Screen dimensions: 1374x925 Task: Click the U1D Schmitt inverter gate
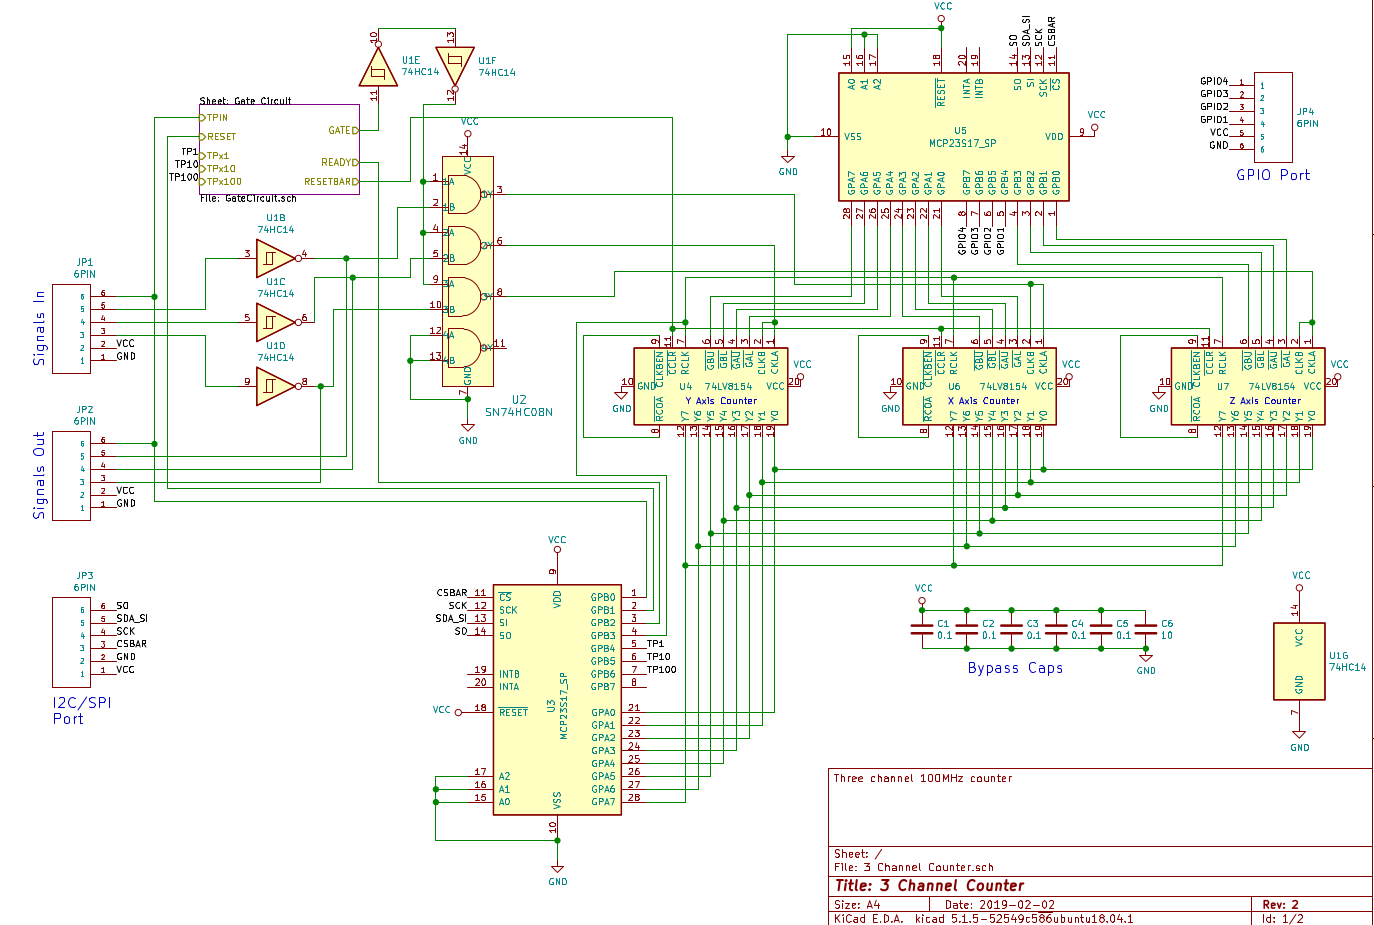tap(276, 387)
